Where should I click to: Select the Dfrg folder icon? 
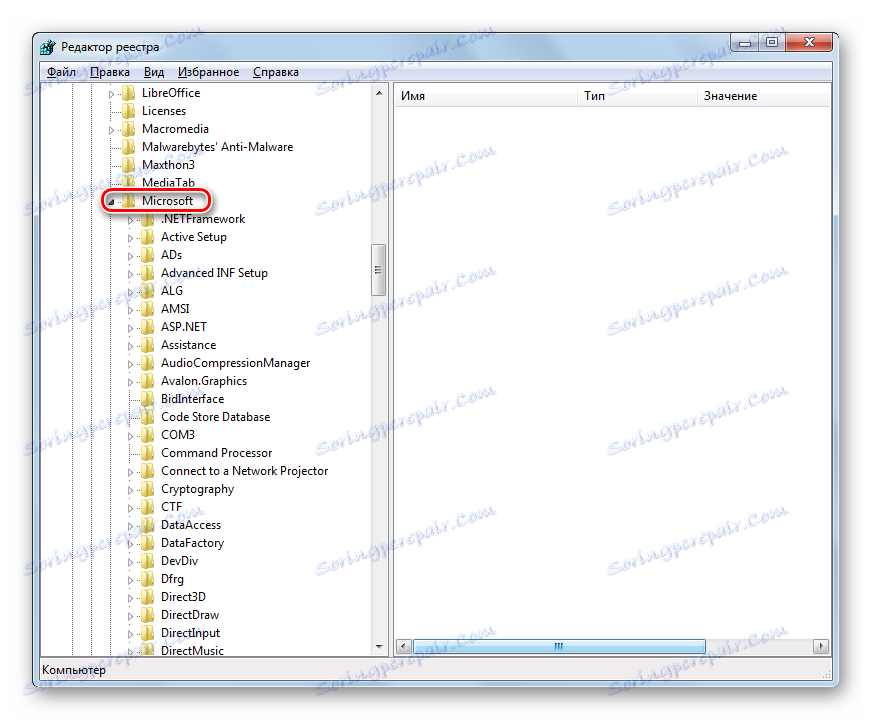point(147,579)
